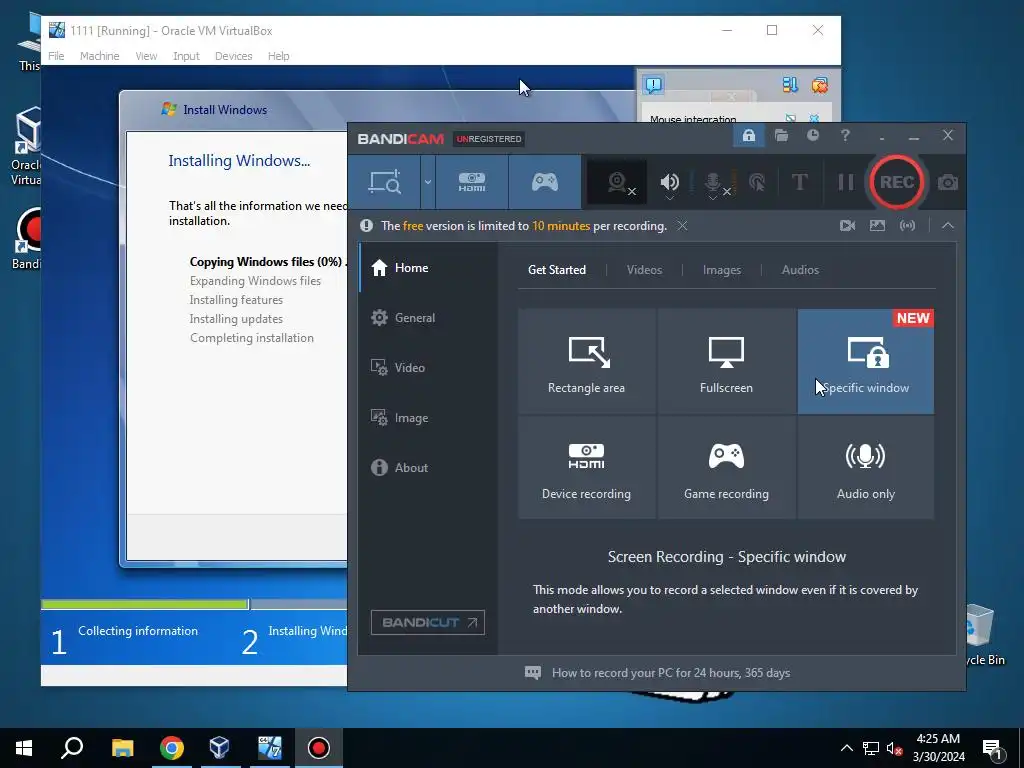Open taskbar Search
Image resolution: width=1024 pixels, height=768 pixels.
point(72,748)
